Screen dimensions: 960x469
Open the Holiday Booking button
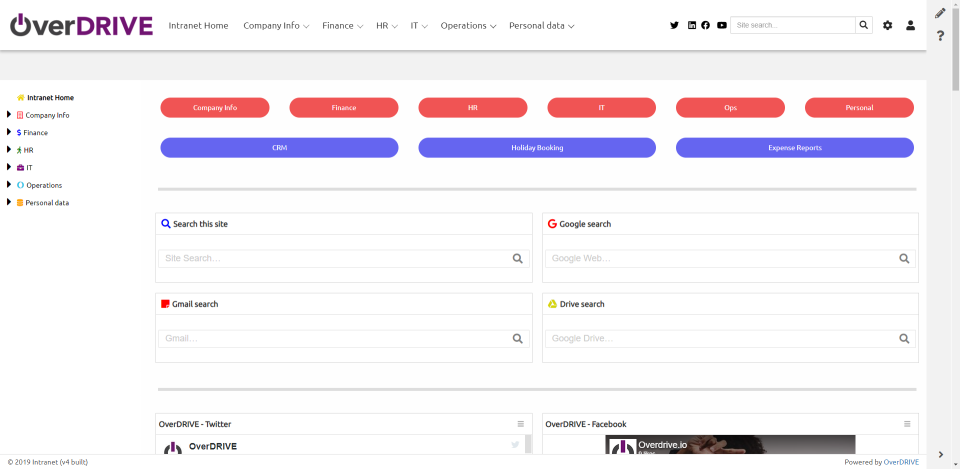[x=537, y=148]
